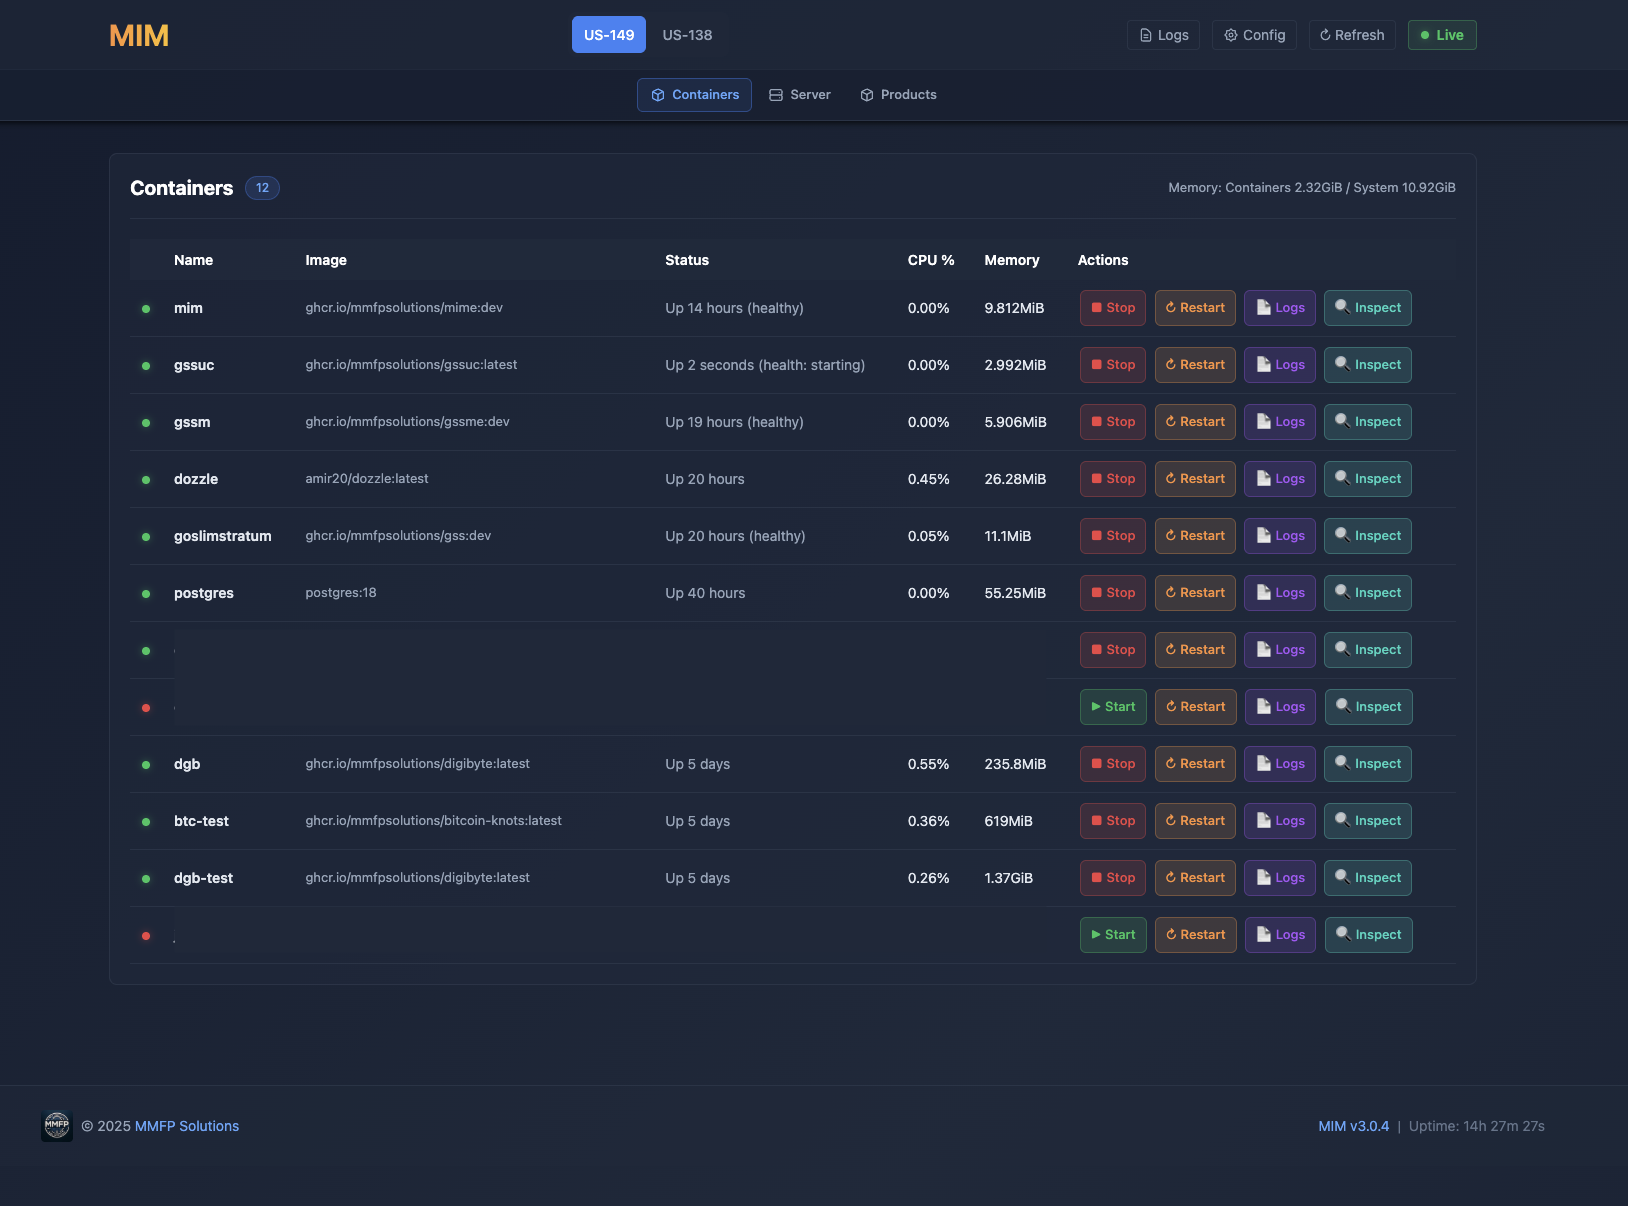This screenshot has width=1628, height=1206.
Task: Restart gssm using the circular arrow icon
Action: click(1170, 421)
